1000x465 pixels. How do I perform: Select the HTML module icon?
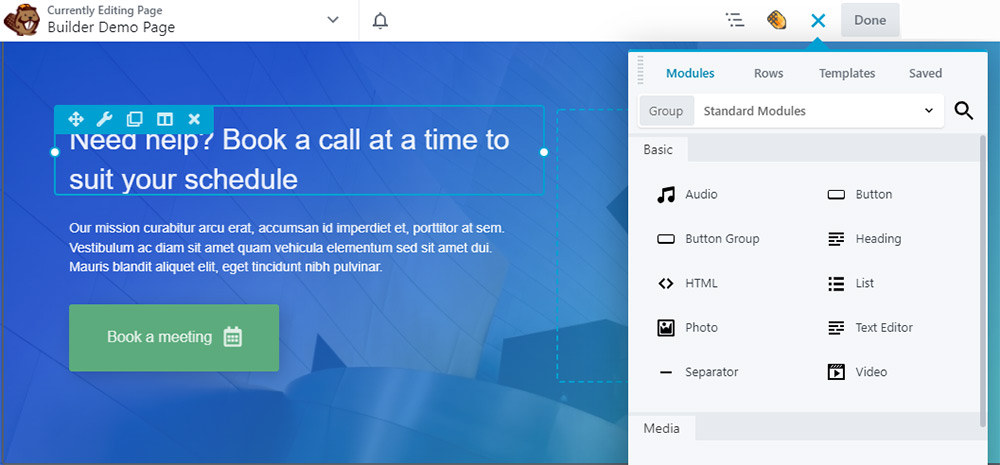click(x=666, y=283)
